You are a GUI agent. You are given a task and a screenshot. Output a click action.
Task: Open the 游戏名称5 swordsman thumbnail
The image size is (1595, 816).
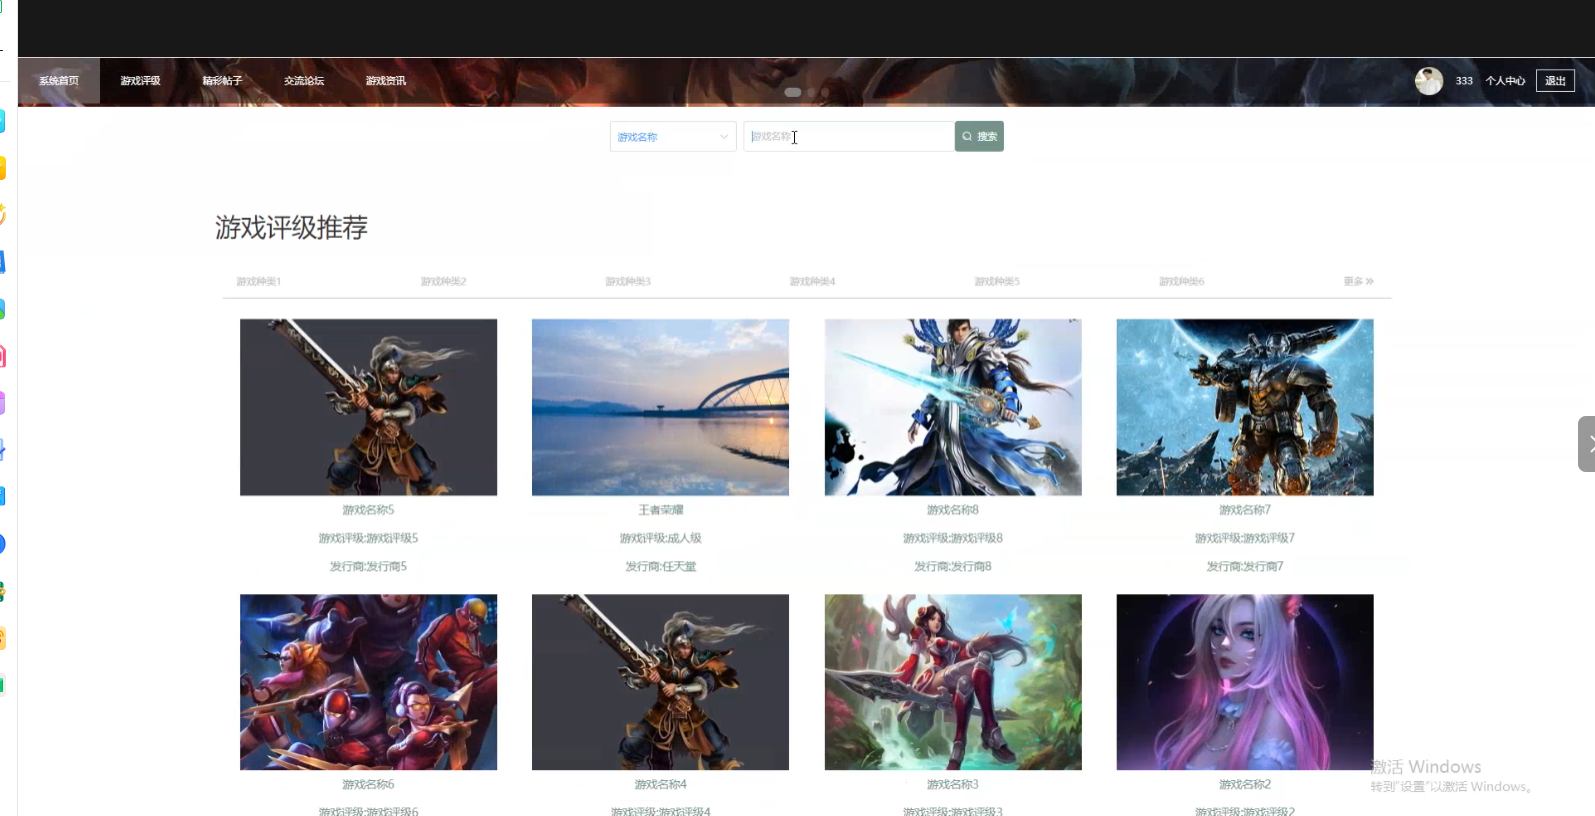coord(368,407)
